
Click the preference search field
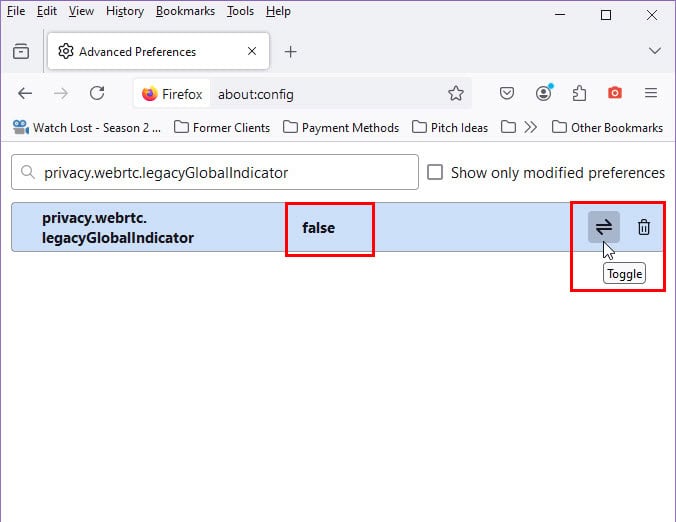pos(215,172)
